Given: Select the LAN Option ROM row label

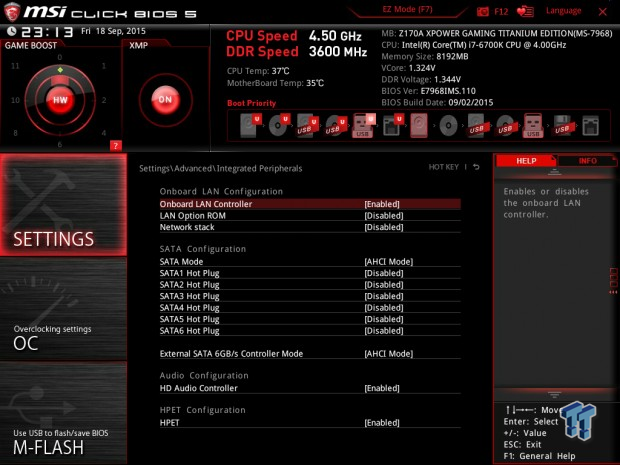Looking at the screenshot, I should point(193,215).
